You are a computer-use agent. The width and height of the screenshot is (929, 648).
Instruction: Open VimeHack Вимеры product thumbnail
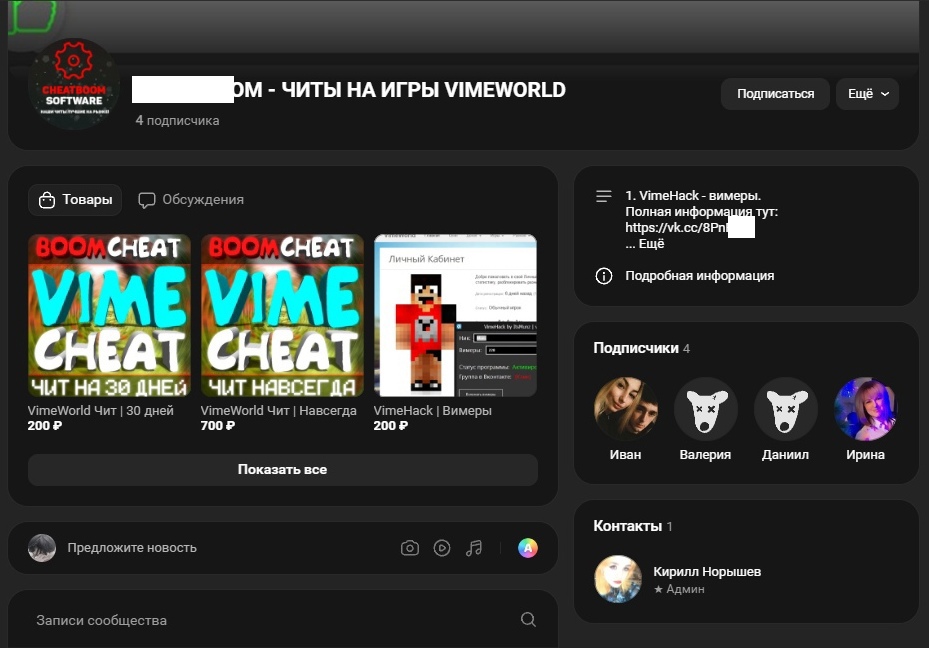pos(455,315)
